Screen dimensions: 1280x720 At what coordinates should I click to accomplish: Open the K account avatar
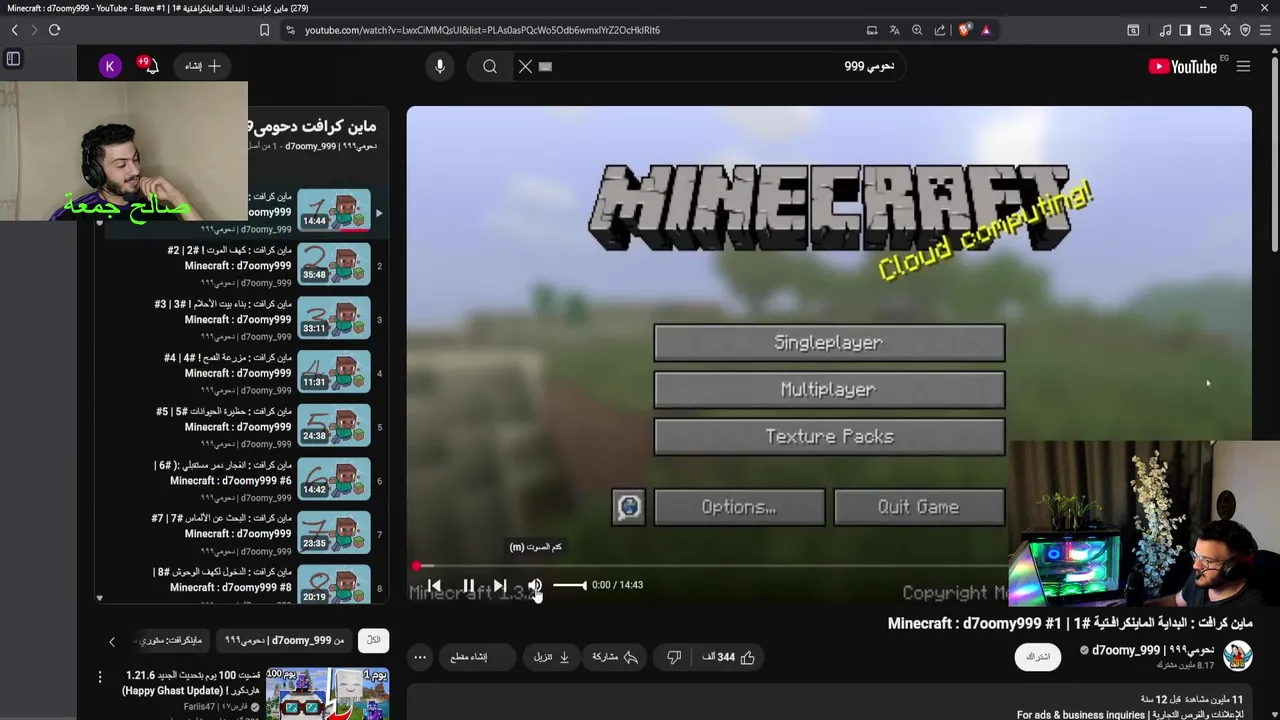click(x=110, y=66)
